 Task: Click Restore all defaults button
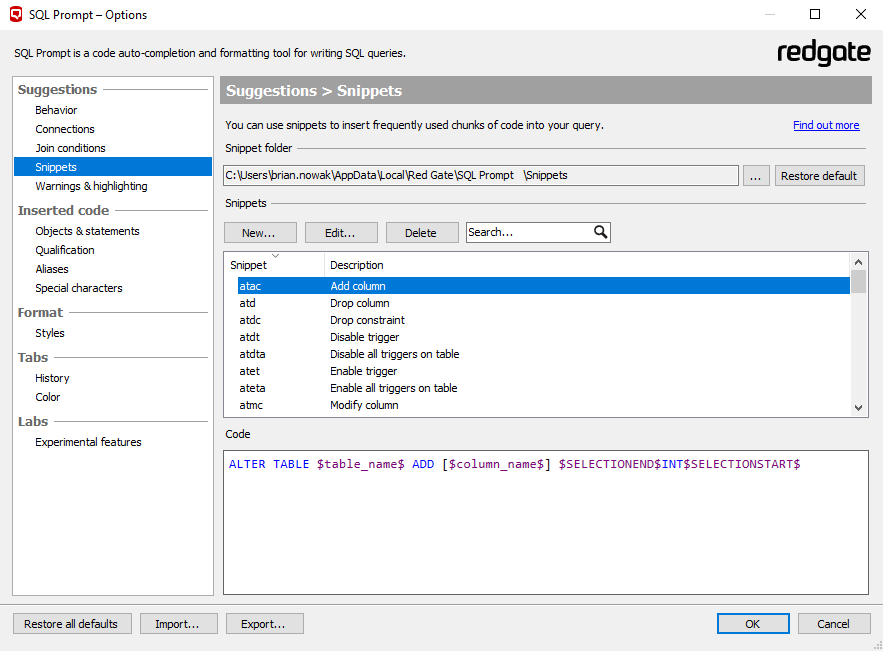click(72, 624)
